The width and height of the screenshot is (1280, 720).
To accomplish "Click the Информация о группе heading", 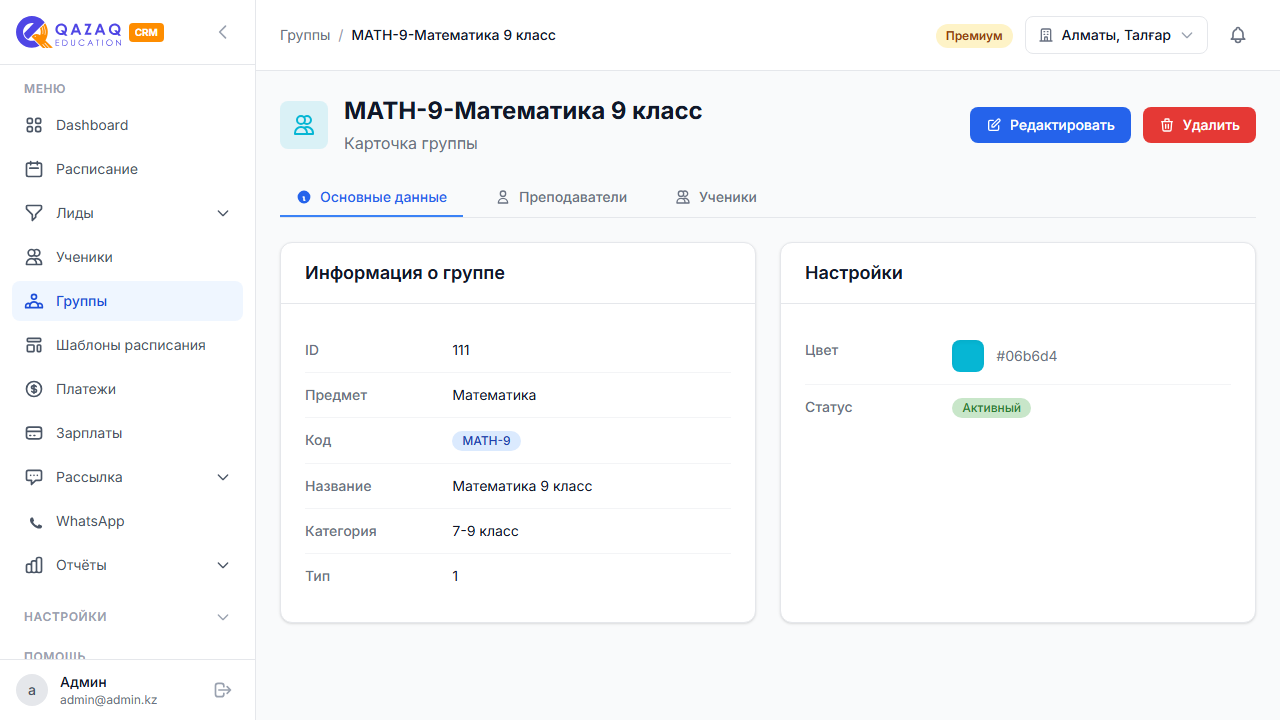I will click(x=405, y=273).
